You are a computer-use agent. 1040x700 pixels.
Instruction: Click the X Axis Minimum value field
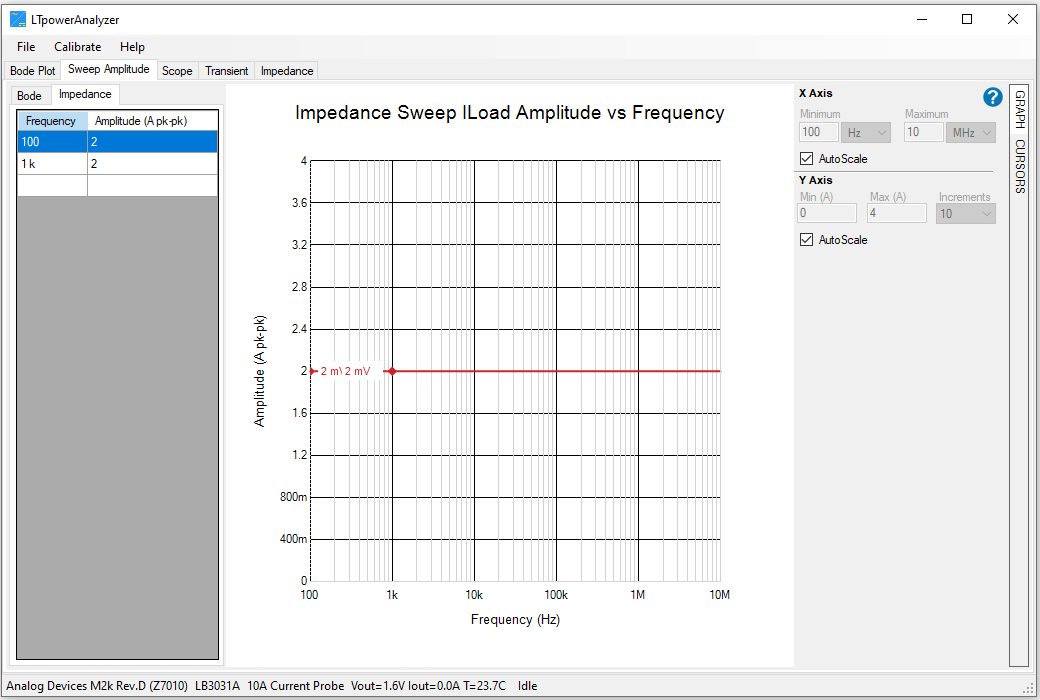tap(817, 131)
